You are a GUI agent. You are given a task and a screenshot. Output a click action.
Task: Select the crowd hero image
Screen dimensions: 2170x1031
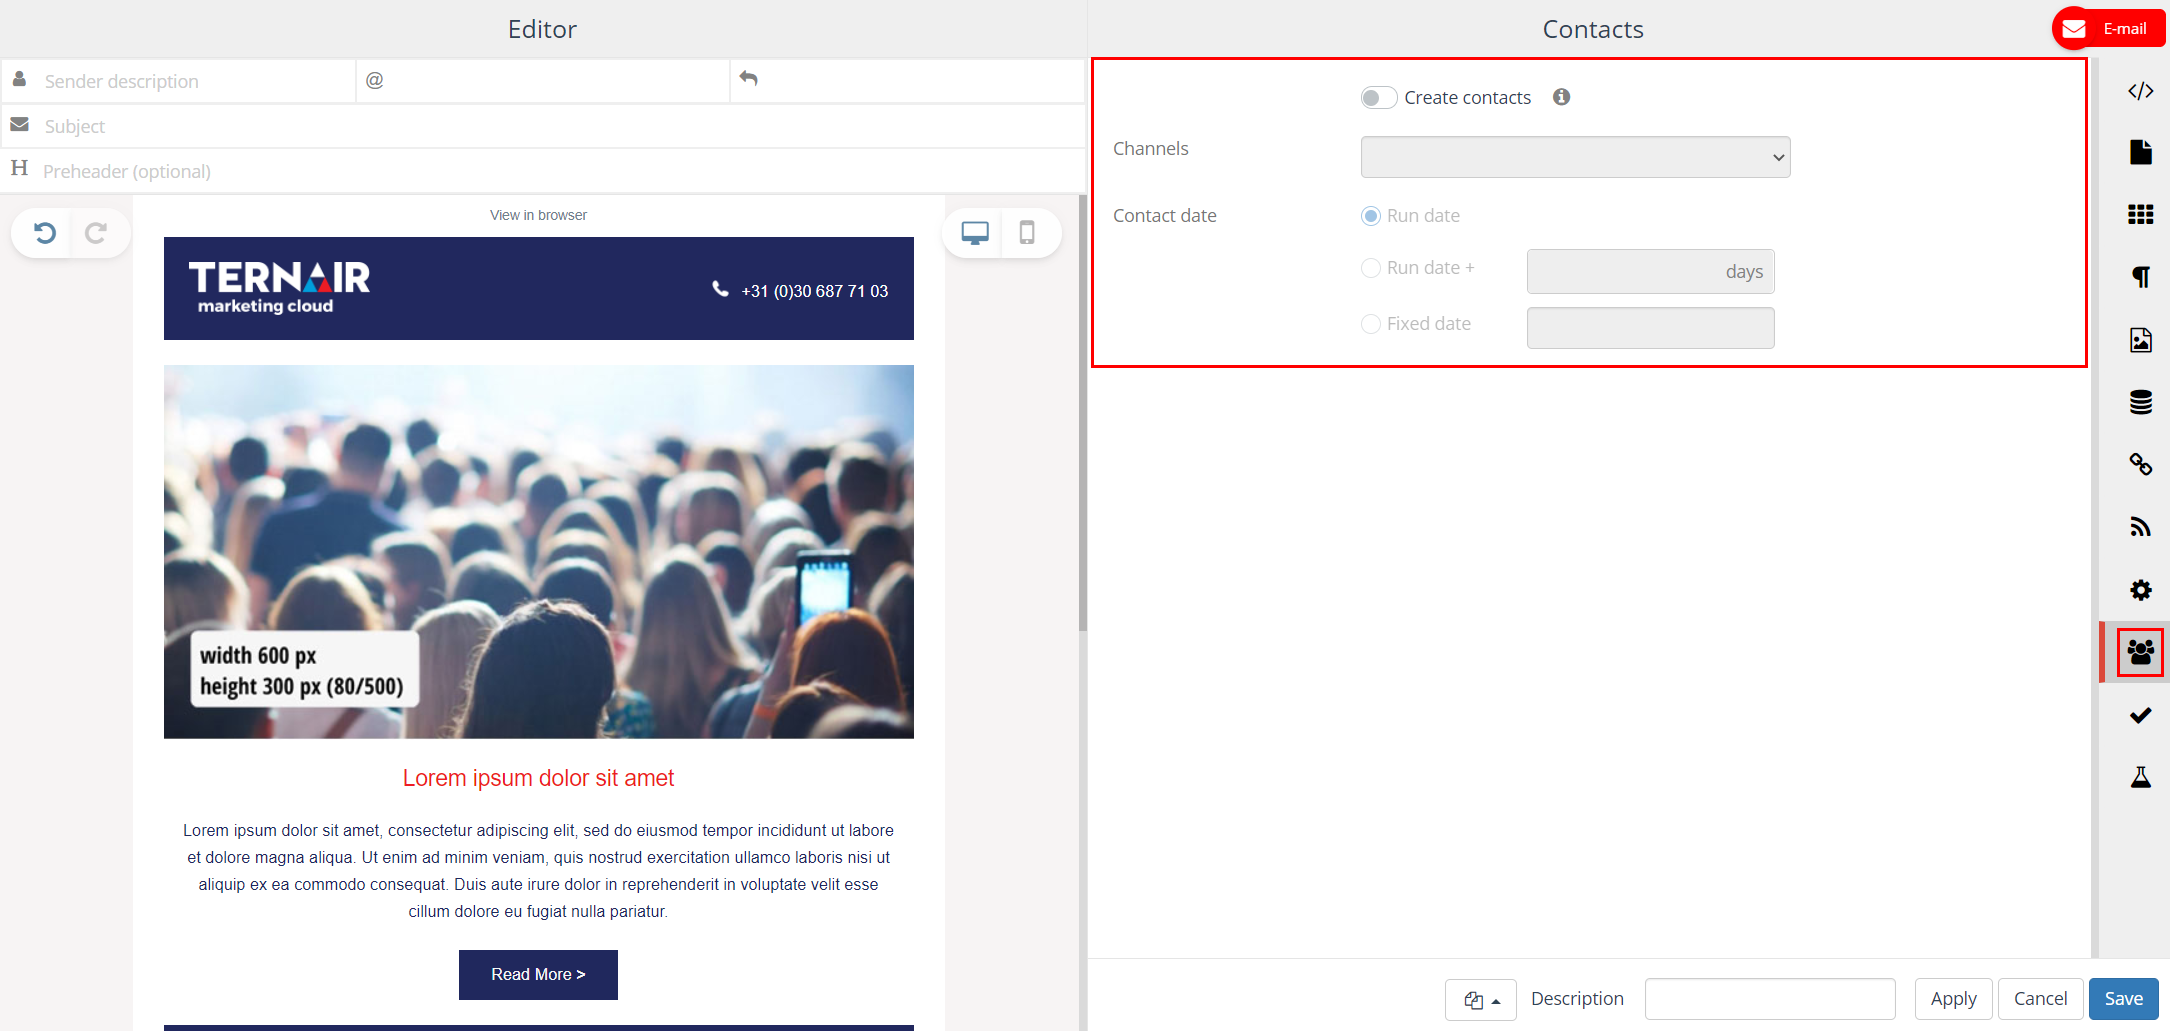click(x=538, y=552)
